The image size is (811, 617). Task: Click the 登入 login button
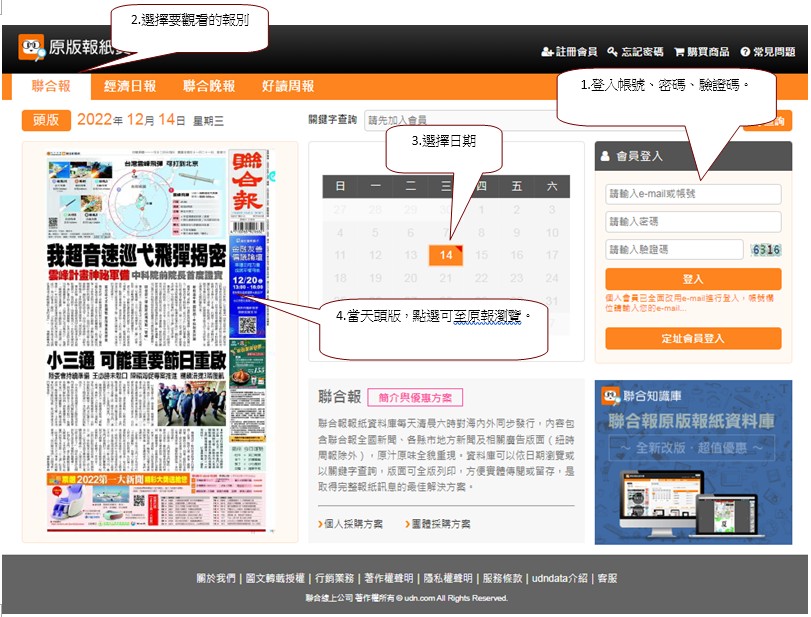pyautogui.click(x=693, y=279)
